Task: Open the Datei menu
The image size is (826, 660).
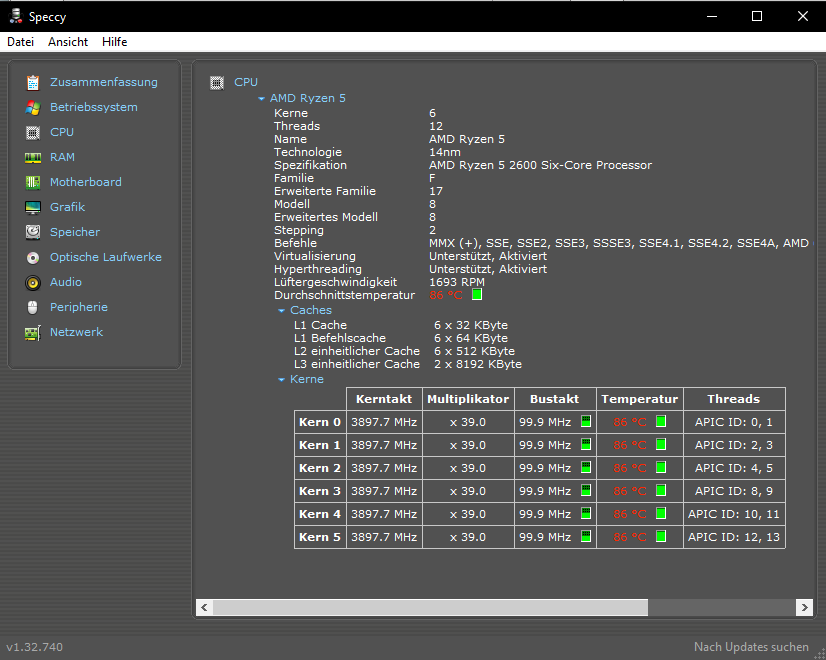Action: 21,42
